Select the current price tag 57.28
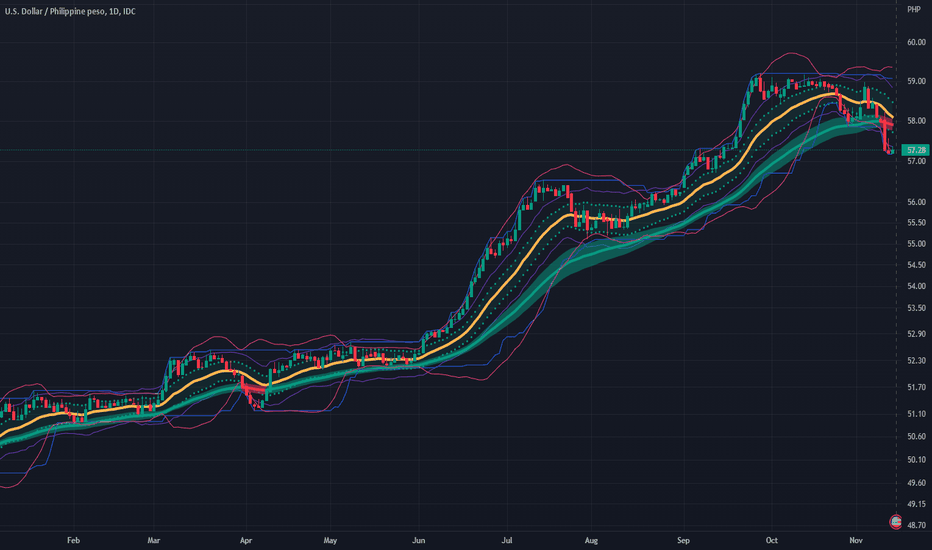Viewport: 932px width, 550px height. point(915,150)
